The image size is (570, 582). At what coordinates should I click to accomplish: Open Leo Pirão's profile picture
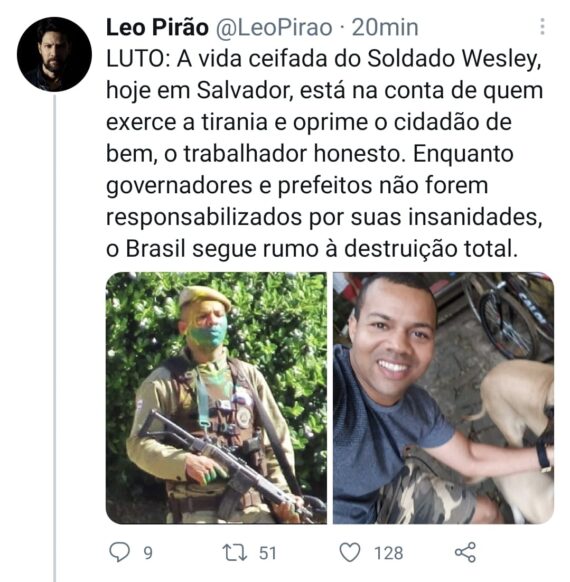[x=54, y=54]
